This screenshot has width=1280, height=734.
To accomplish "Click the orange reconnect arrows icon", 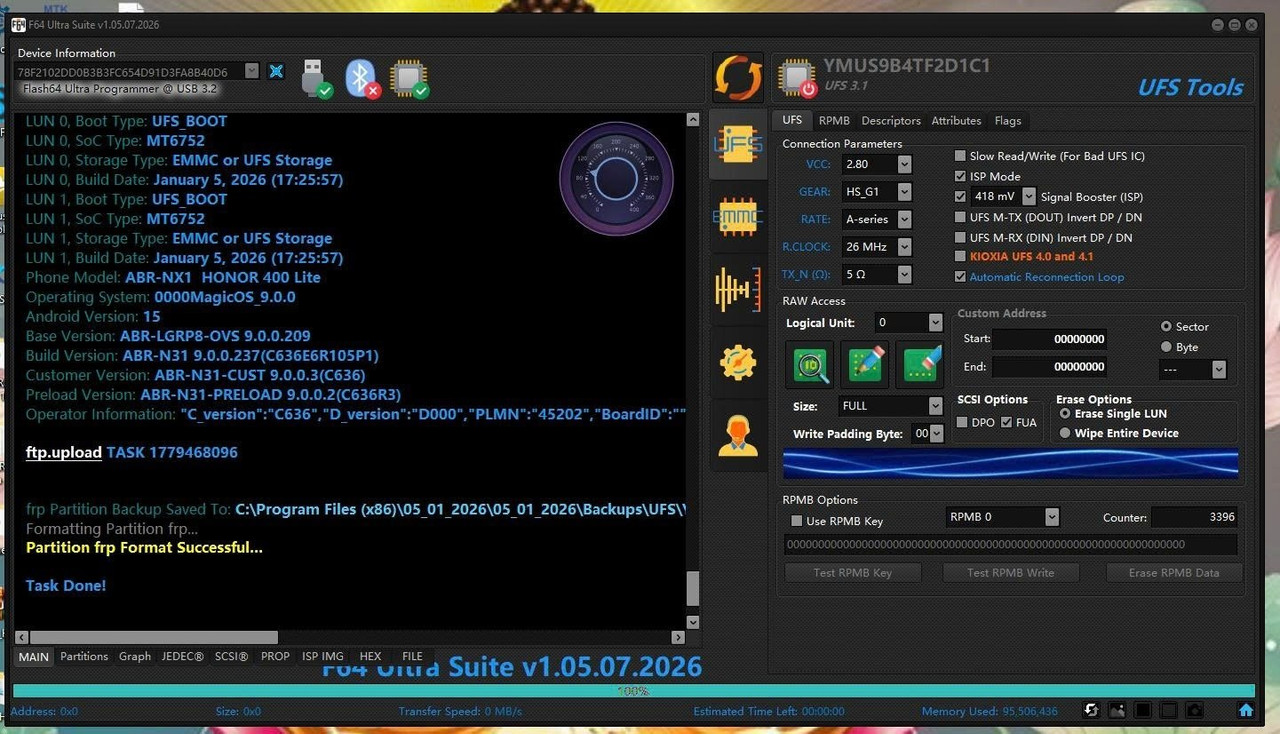I will pyautogui.click(x=738, y=78).
